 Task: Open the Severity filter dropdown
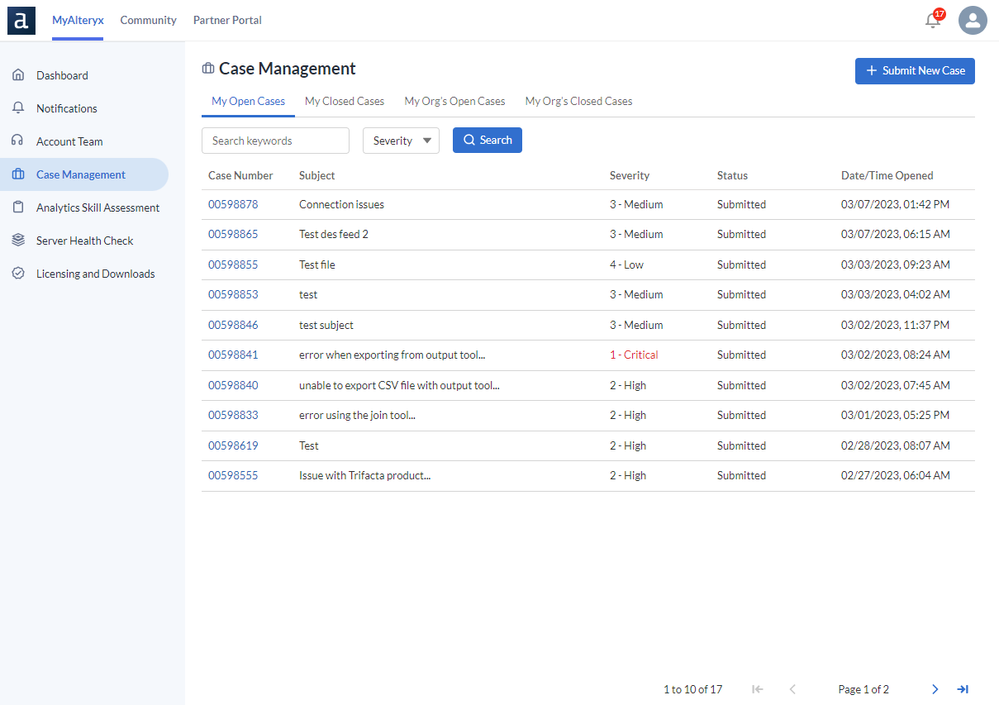pyautogui.click(x=400, y=140)
